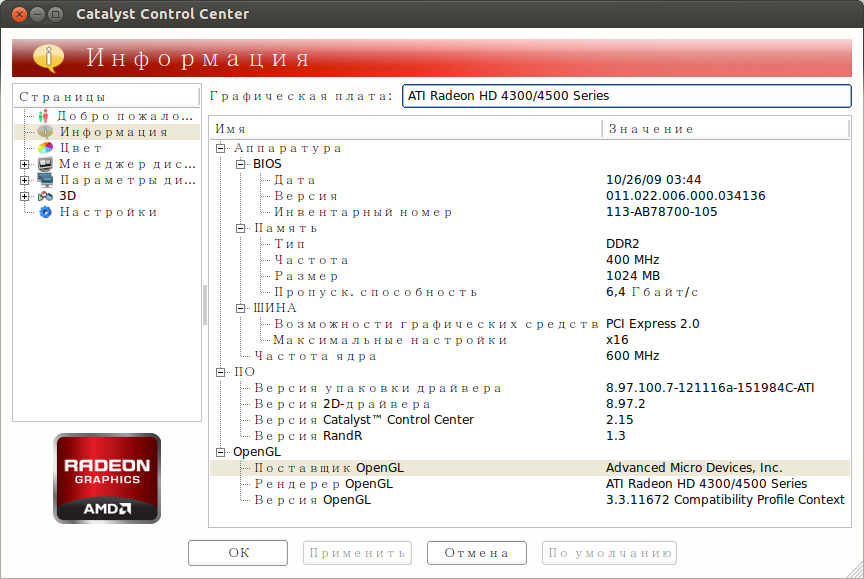Expand the 3D tree node
Viewport: 864px width, 579px height.
point(24,196)
